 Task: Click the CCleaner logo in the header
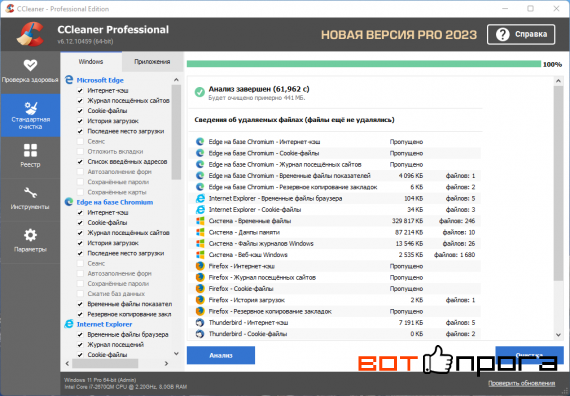(30, 35)
